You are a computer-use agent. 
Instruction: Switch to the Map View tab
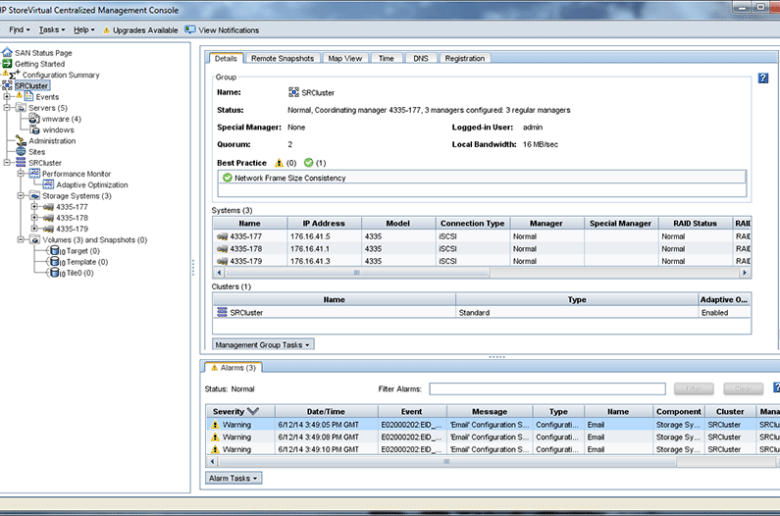click(345, 58)
